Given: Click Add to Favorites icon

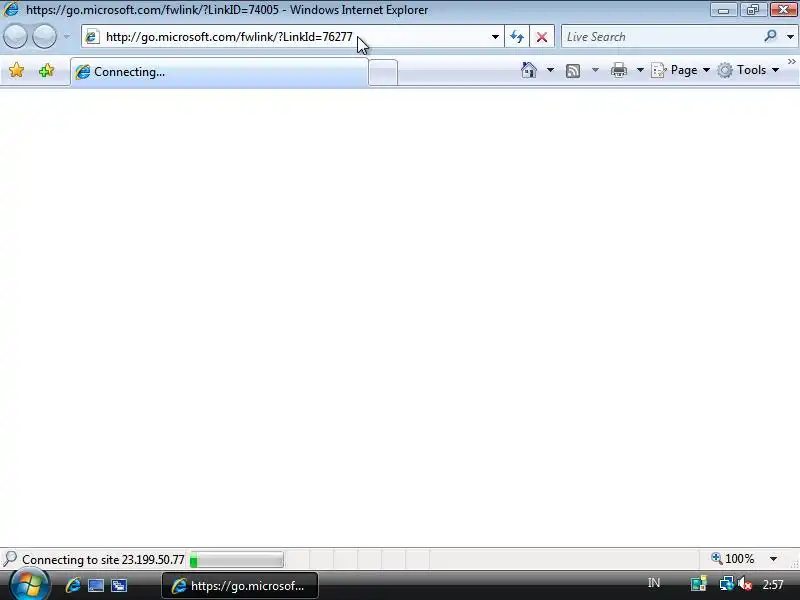Looking at the screenshot, I should pyautogui.click(x=46, y=70).
